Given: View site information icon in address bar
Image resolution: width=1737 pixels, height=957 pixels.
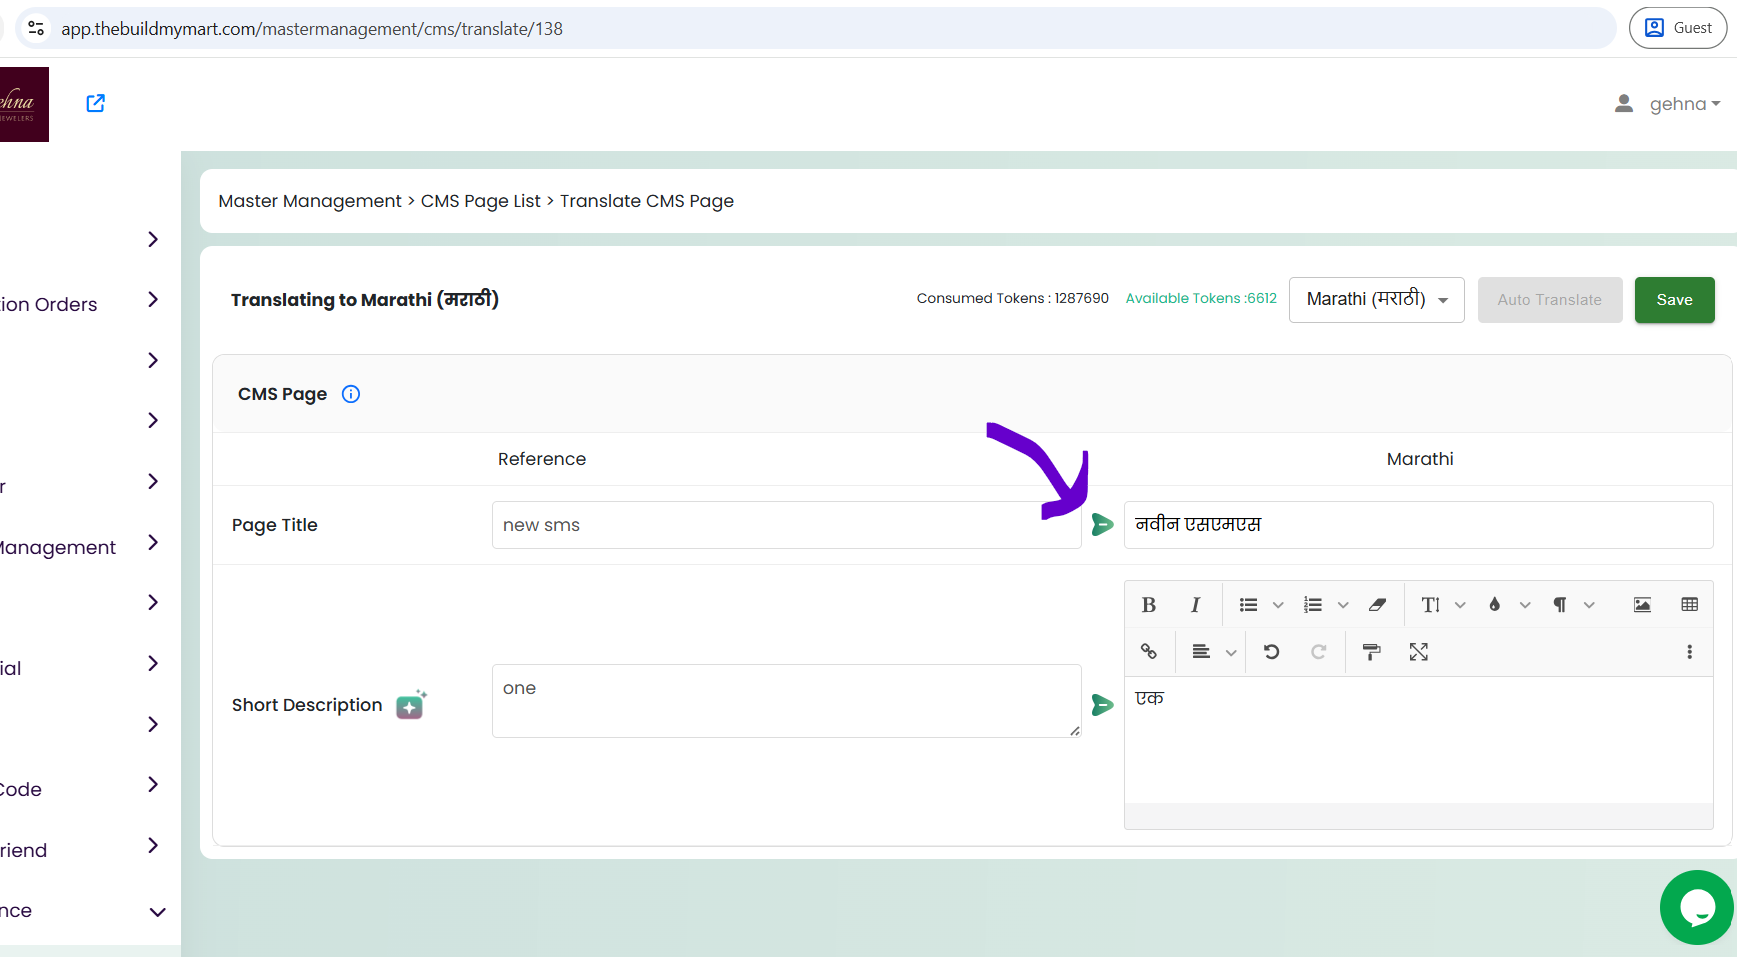Looking at the screenshot, I should [36, 28].
